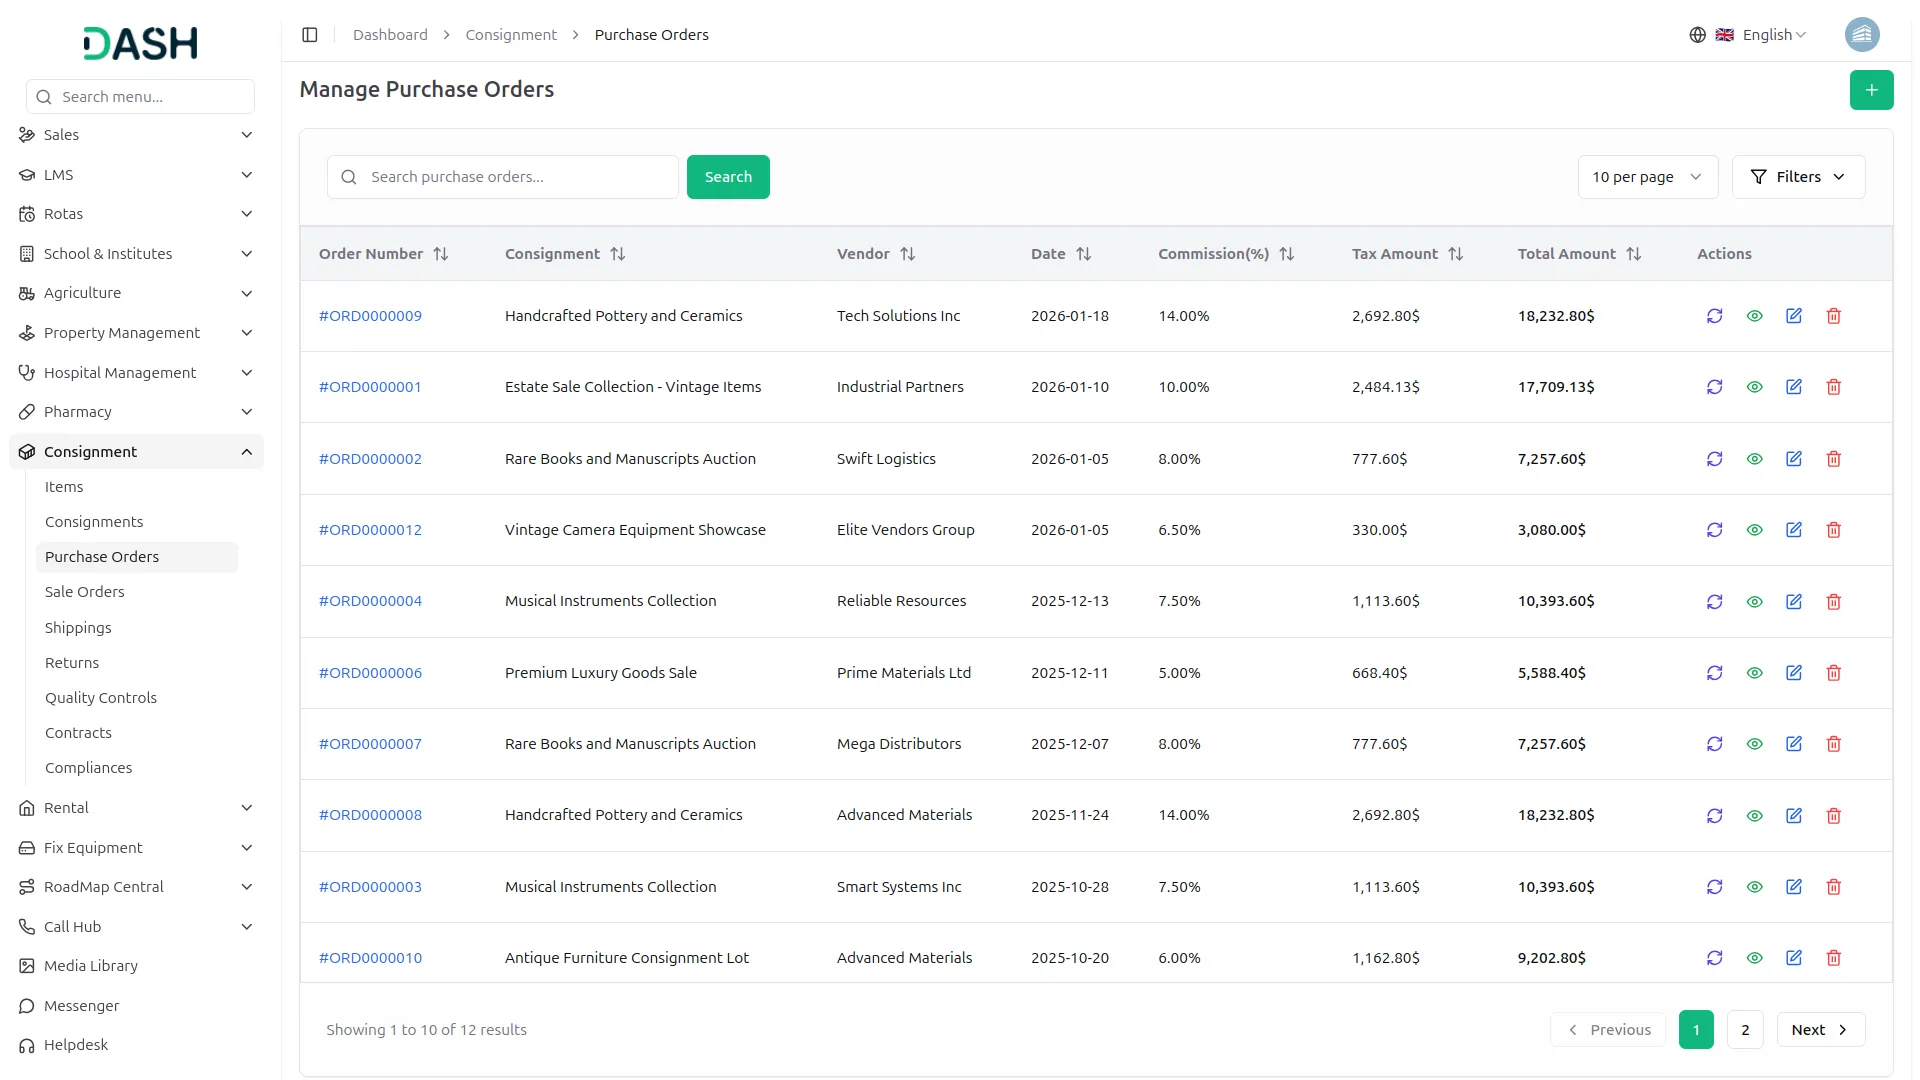Screen dimensions: 1920x1080
Task: Open the 10 per page dropdown
Action: [x=1647, y=177]
